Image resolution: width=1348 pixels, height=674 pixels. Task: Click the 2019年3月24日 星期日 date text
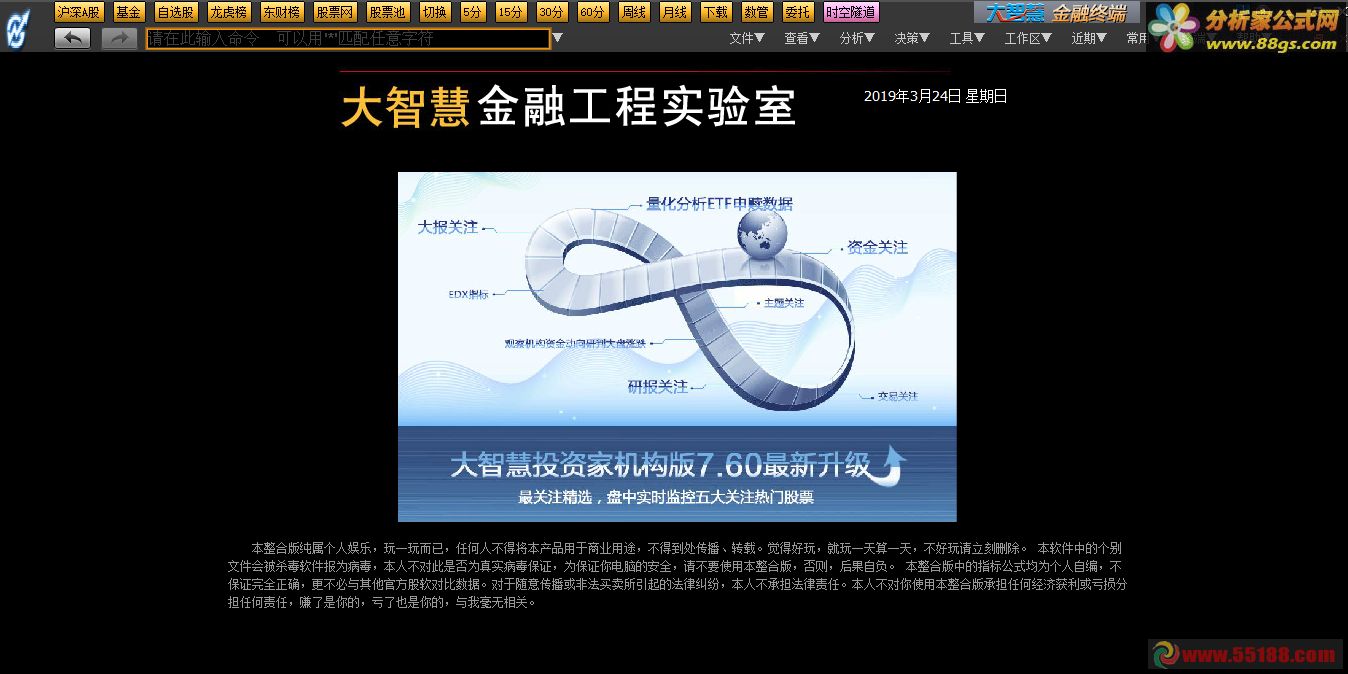point(935,96)
